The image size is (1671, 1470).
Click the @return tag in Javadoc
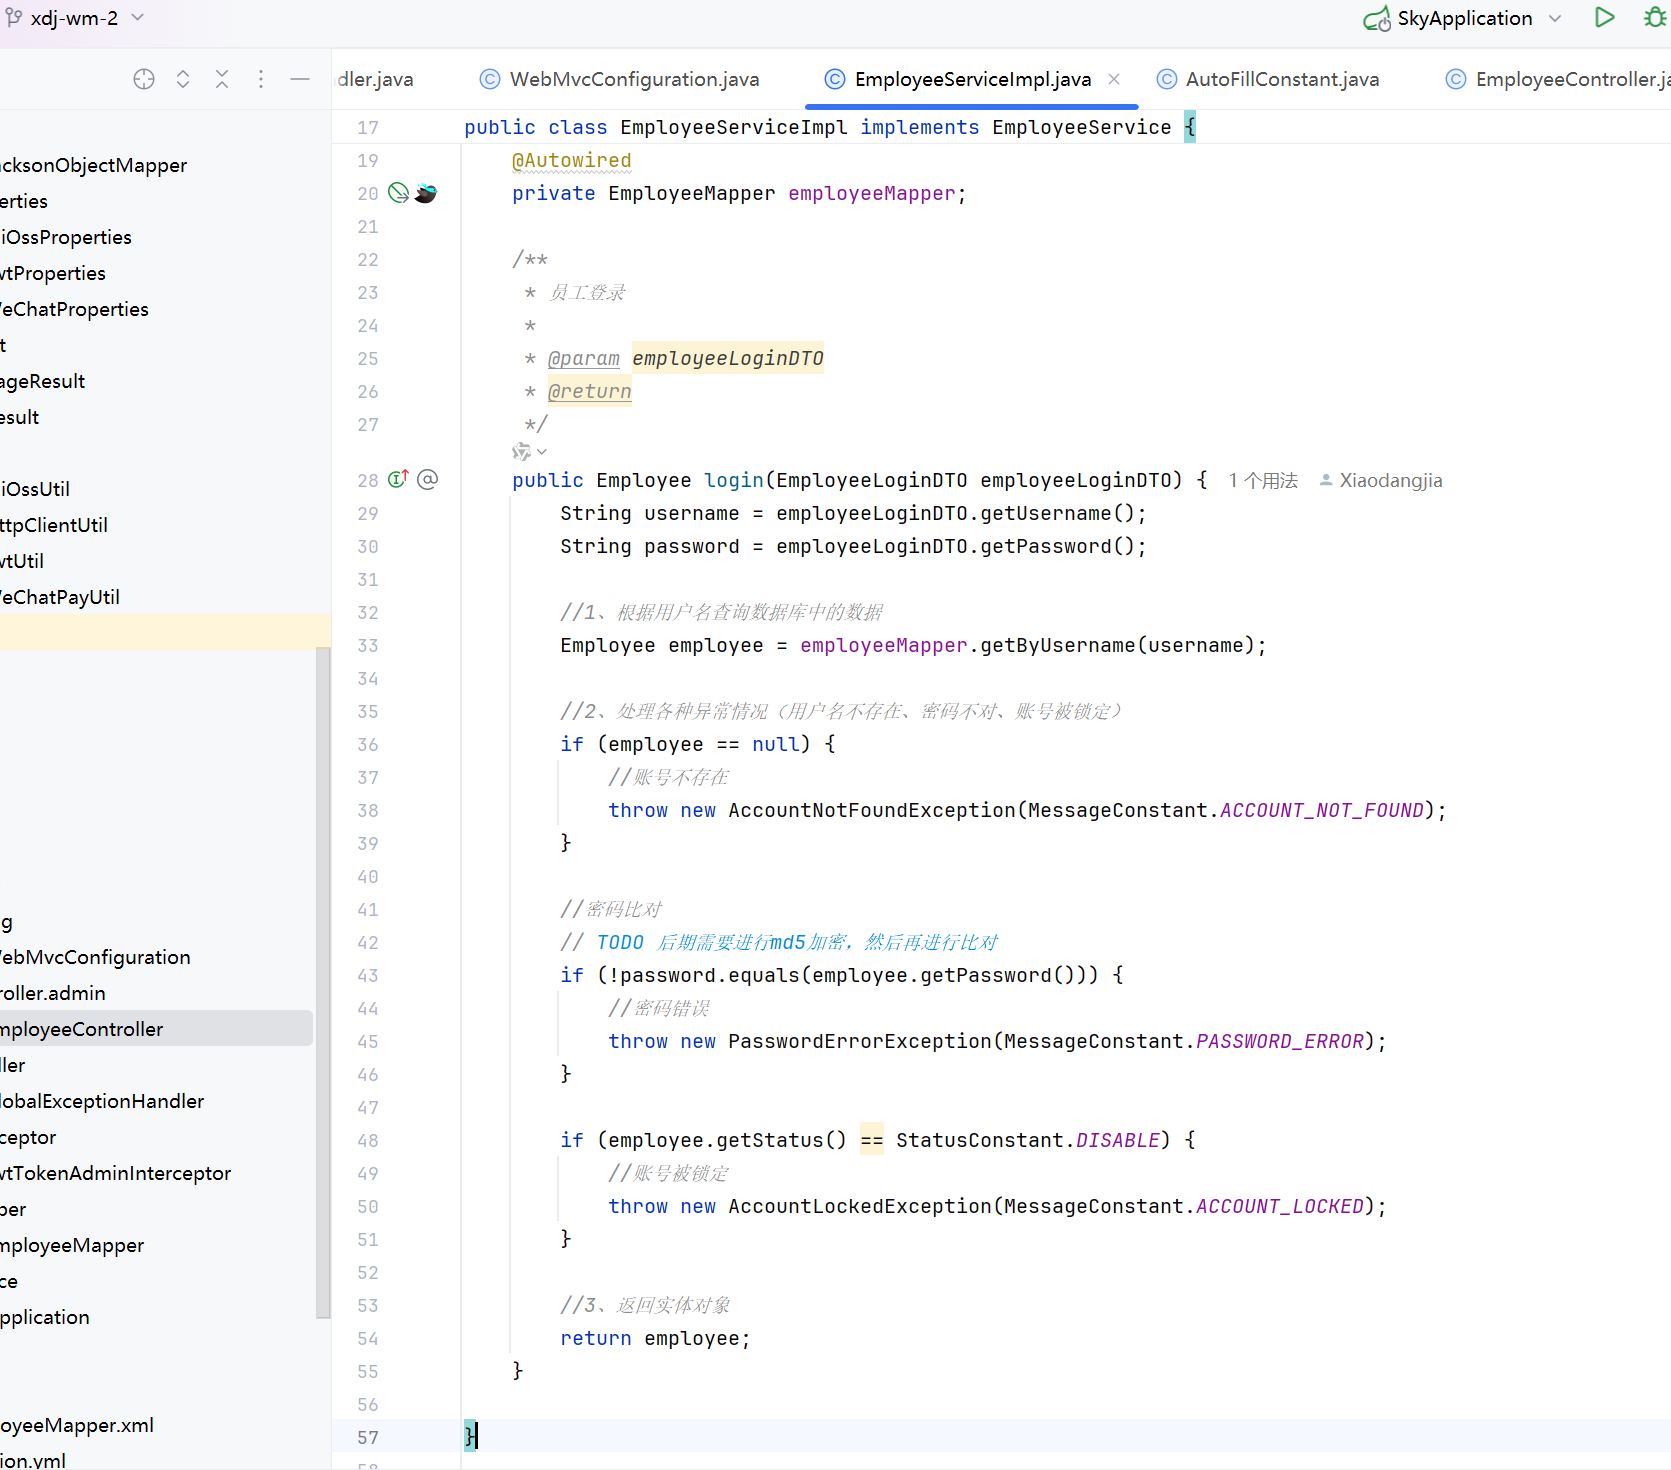pyautogui.click(x=590, y=391)
